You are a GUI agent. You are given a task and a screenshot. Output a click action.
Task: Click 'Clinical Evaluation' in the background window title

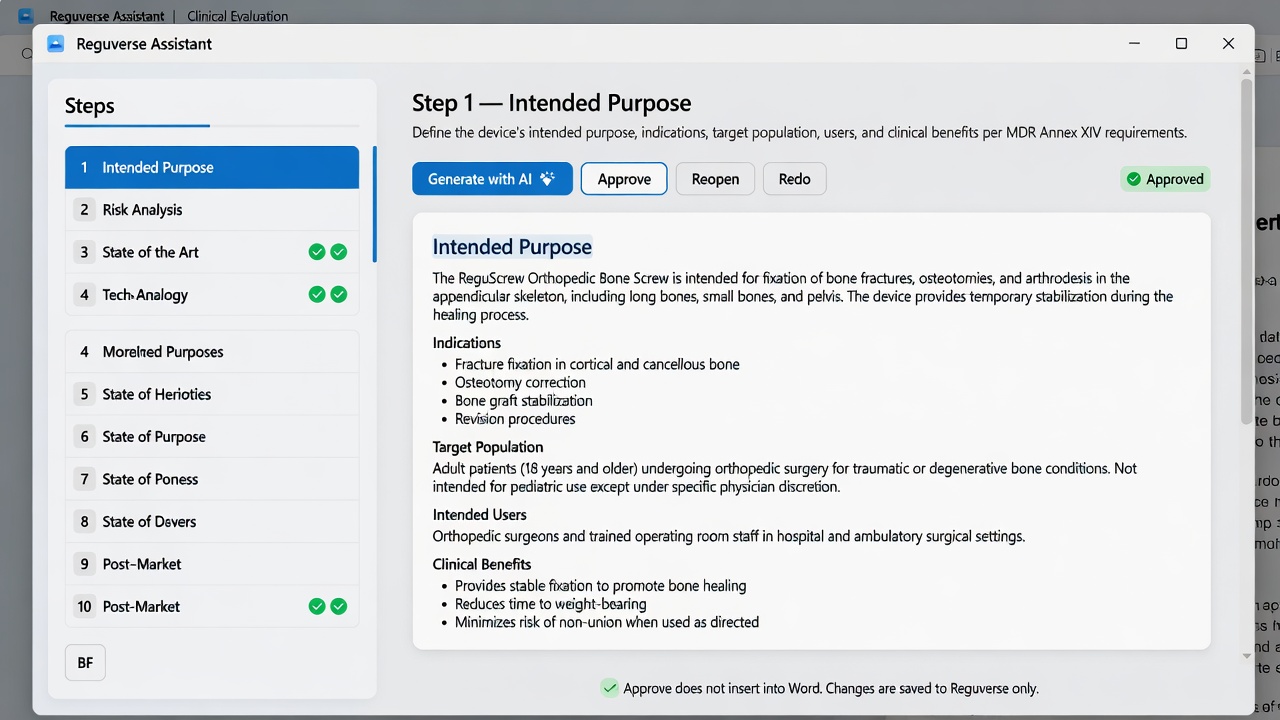point(238,16)
